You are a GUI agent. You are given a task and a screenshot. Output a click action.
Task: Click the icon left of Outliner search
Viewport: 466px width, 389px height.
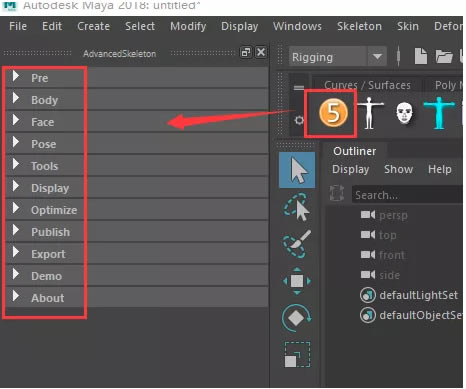pos(337,193)
